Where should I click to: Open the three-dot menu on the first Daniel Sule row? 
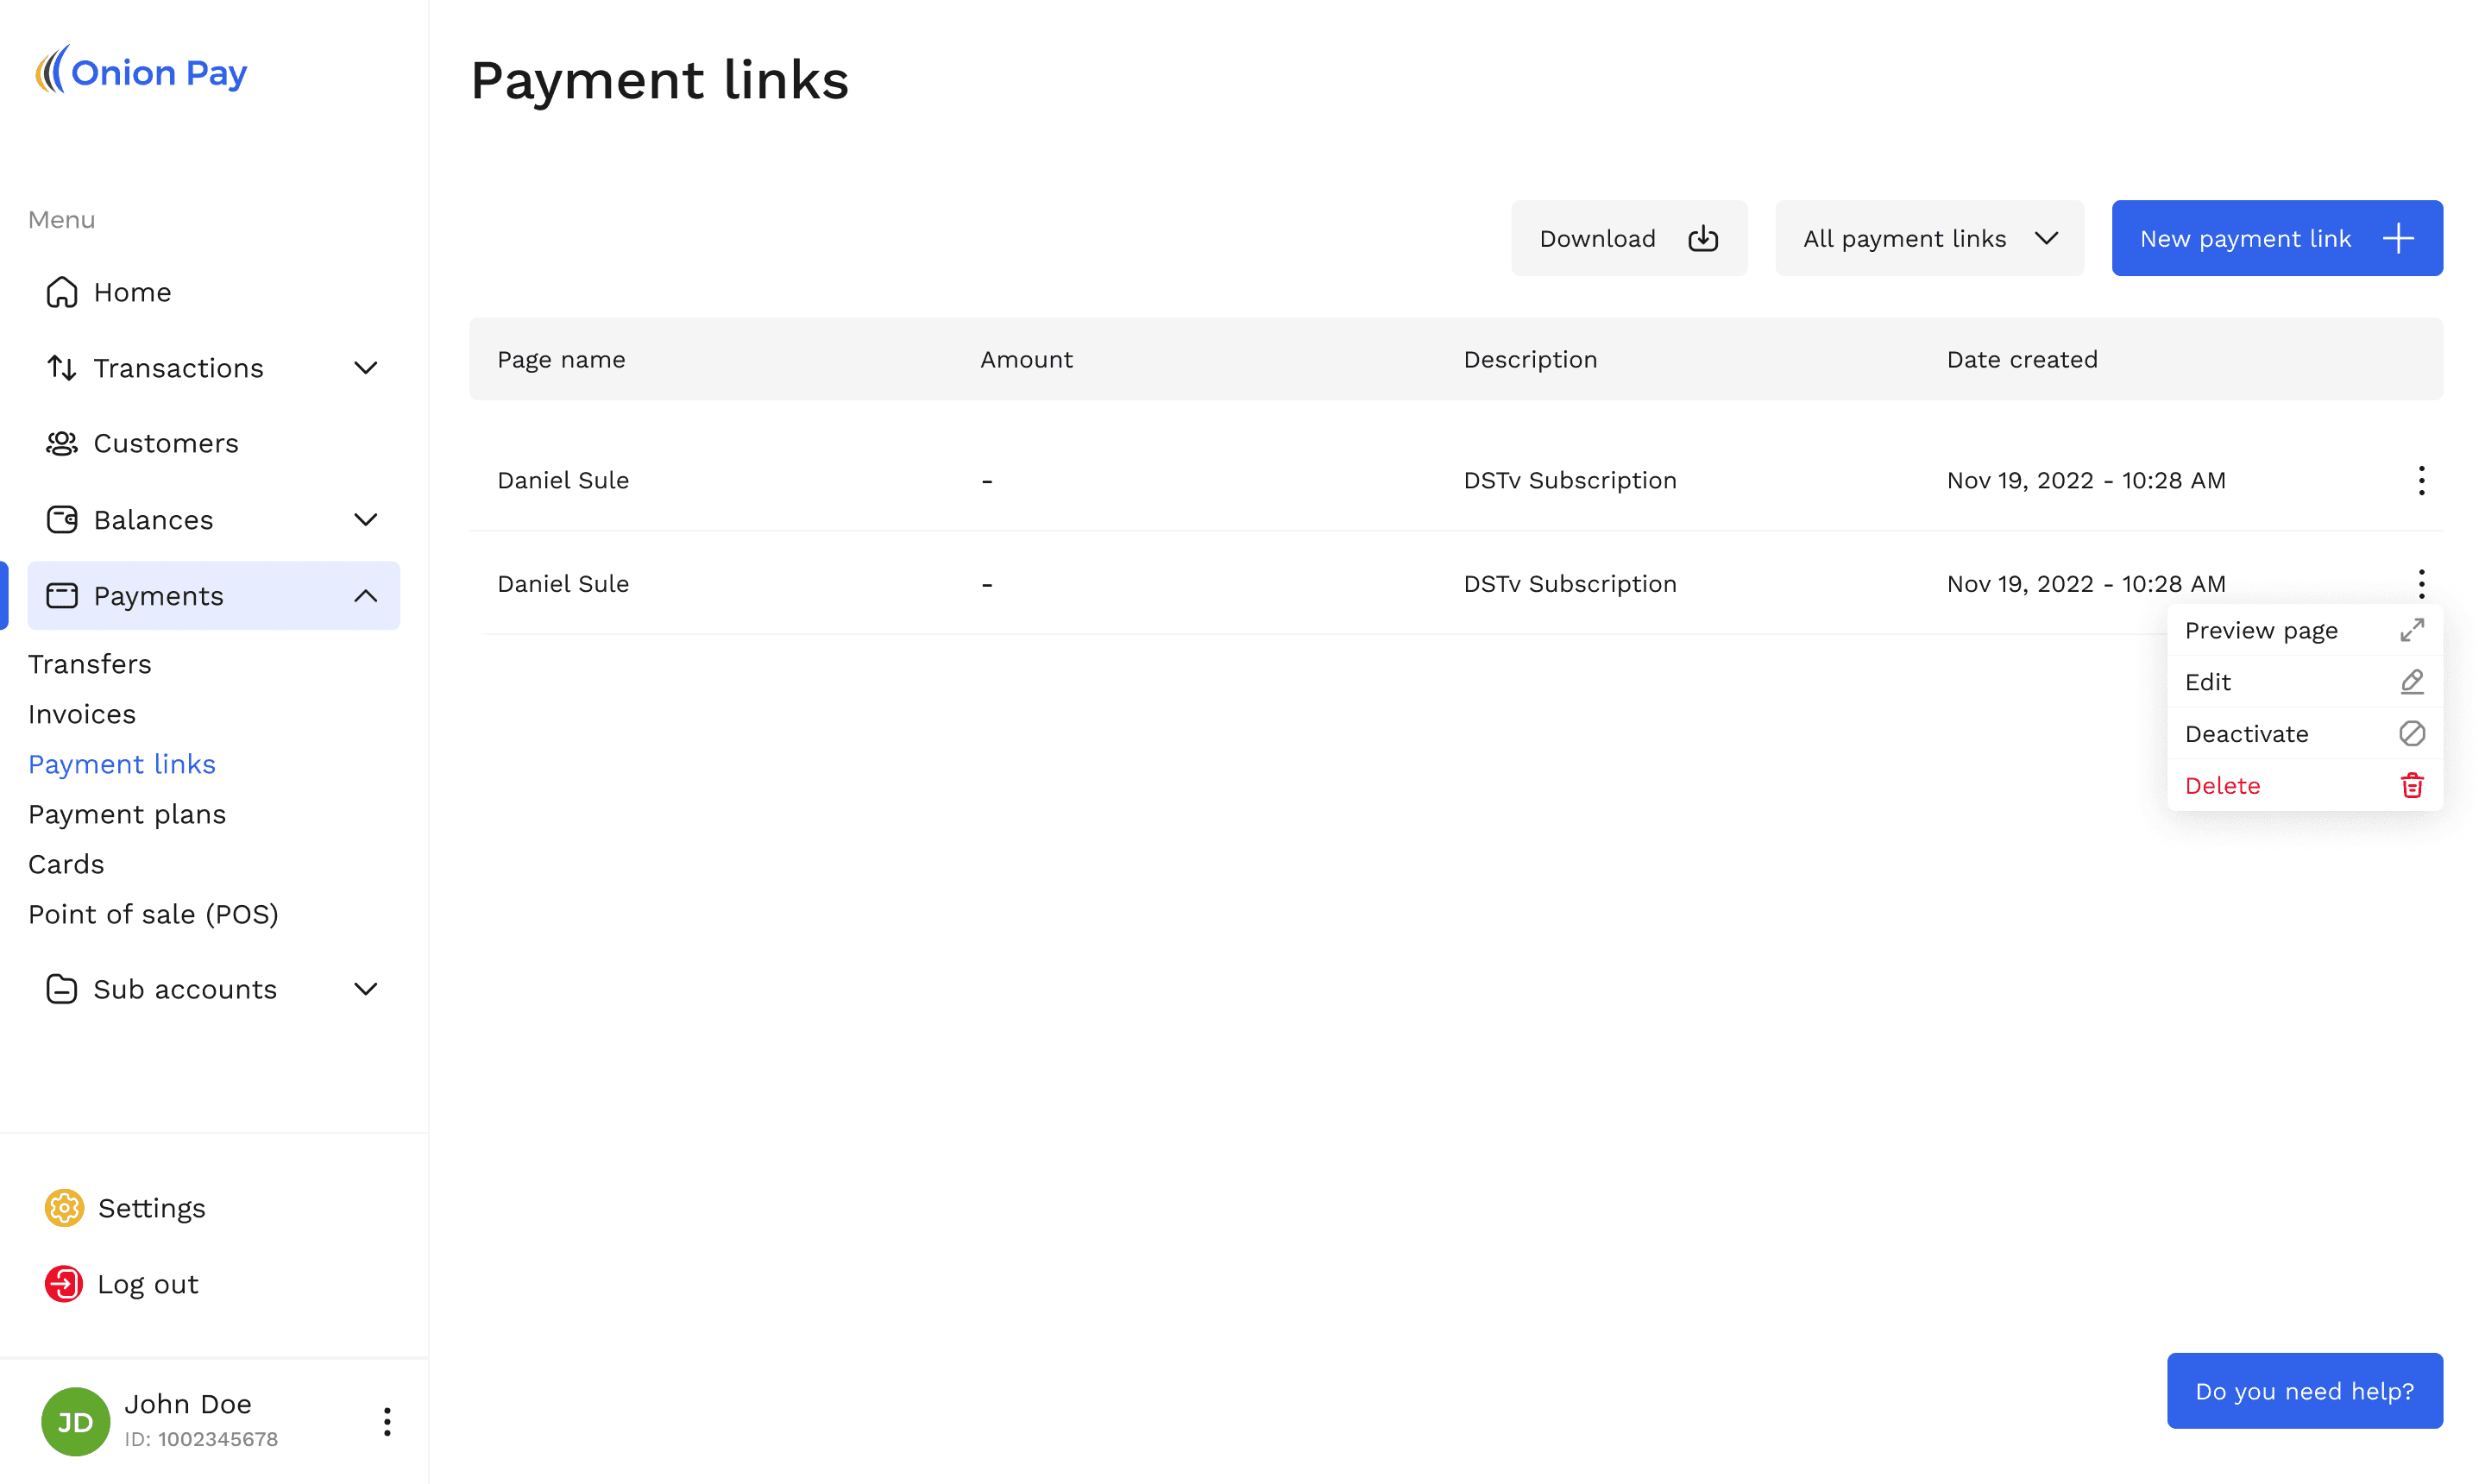click(2421, 480)
